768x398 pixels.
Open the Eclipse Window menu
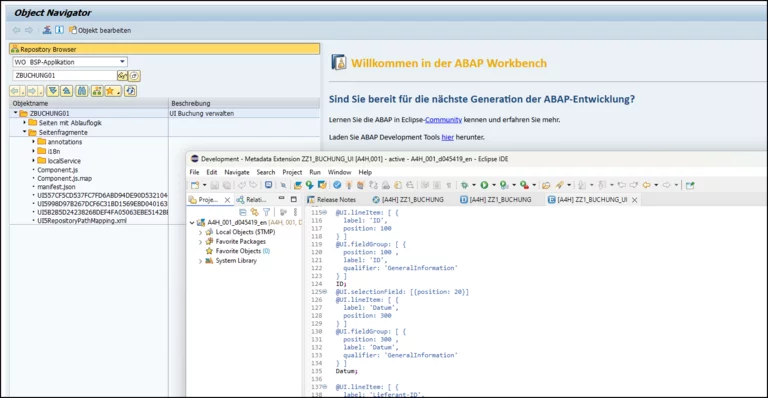click(x=339, y=172)
